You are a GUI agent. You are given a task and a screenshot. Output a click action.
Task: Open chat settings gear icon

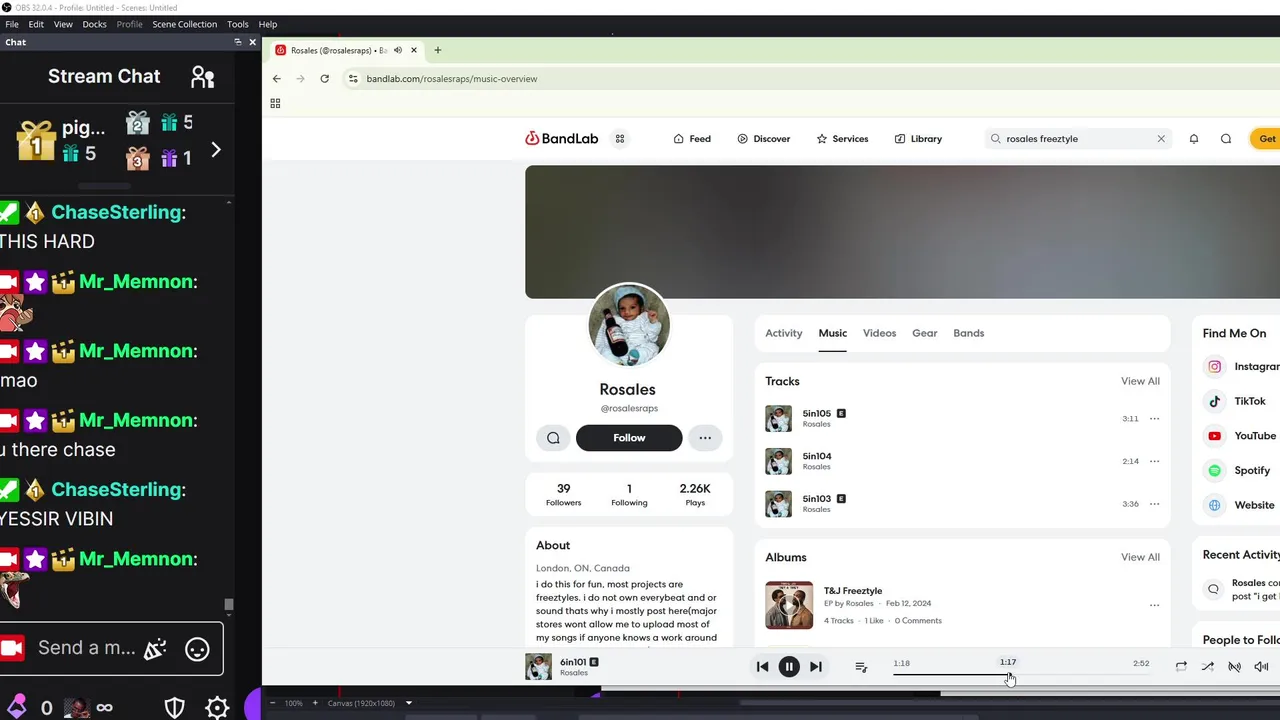[x=217, y=708]
